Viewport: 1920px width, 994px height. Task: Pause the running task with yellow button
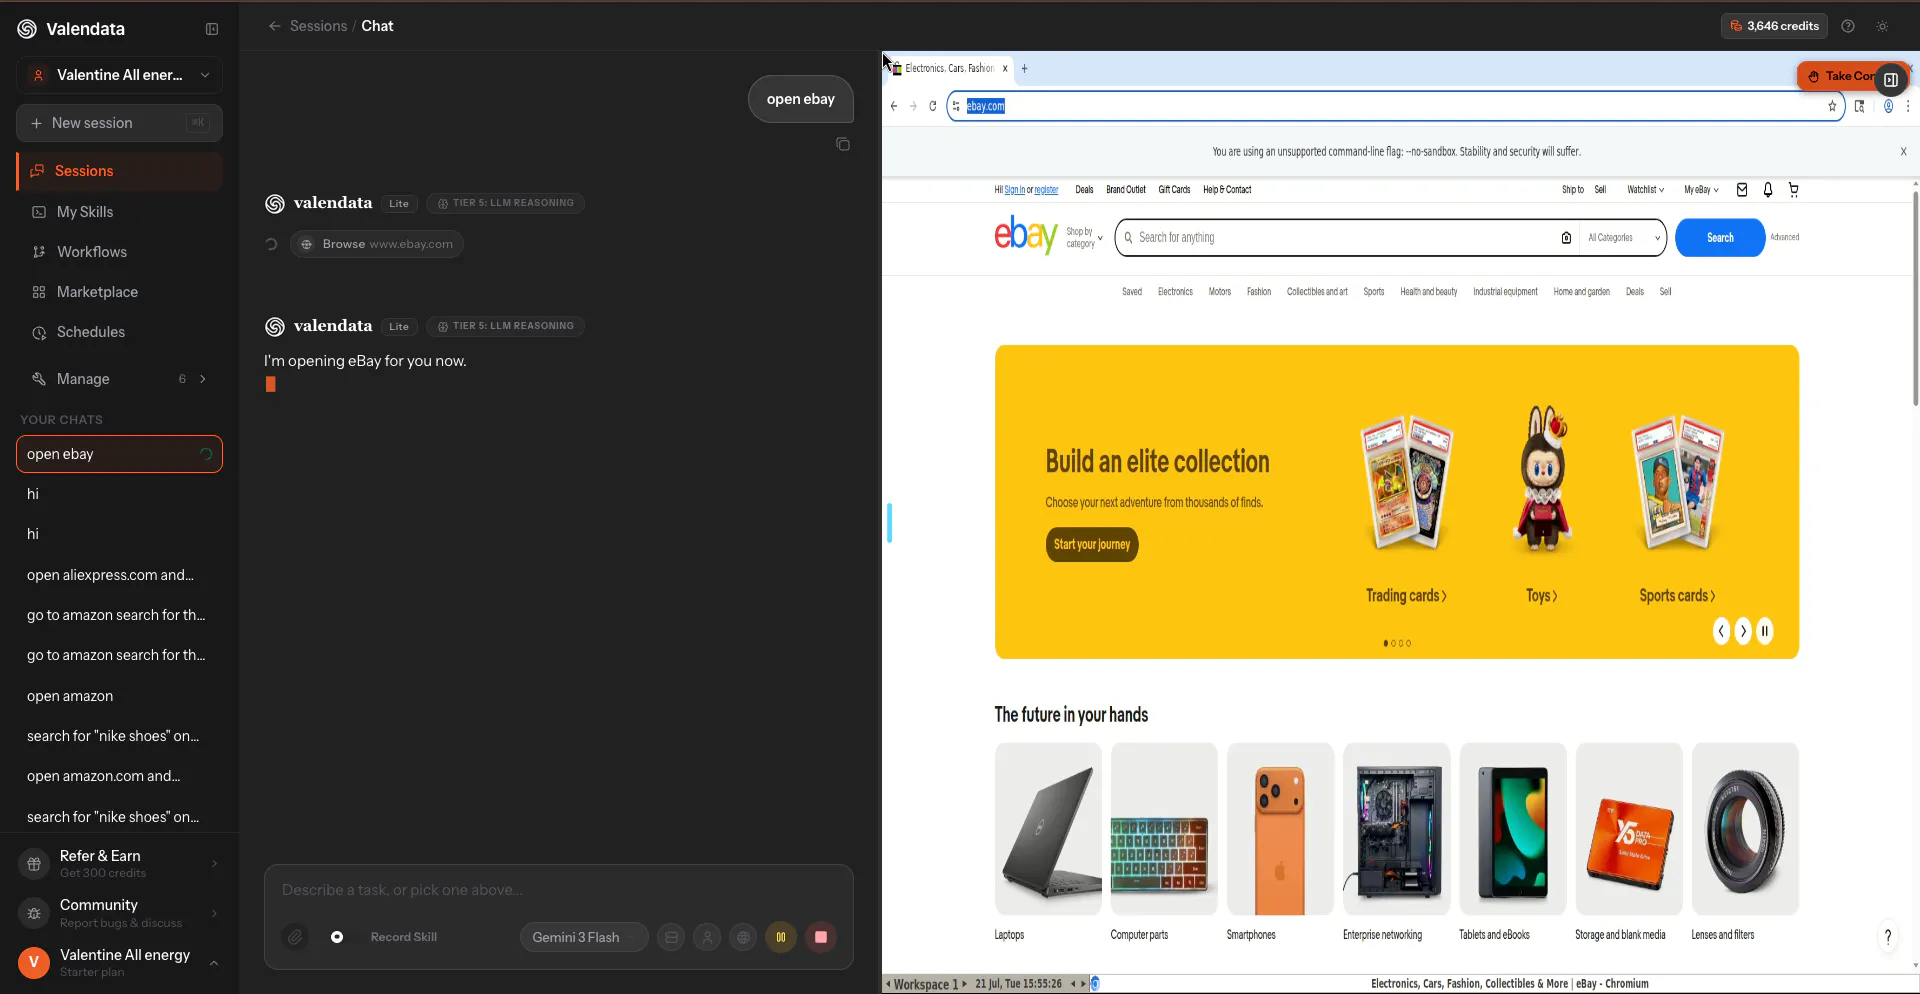tap(781, 937)
